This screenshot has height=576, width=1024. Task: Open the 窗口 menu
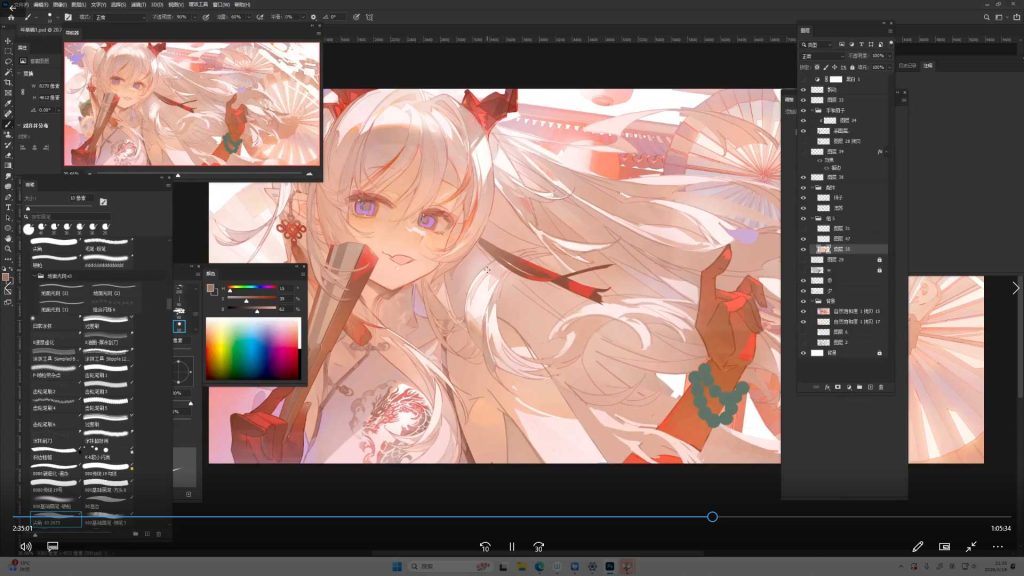tap(221, 5)
